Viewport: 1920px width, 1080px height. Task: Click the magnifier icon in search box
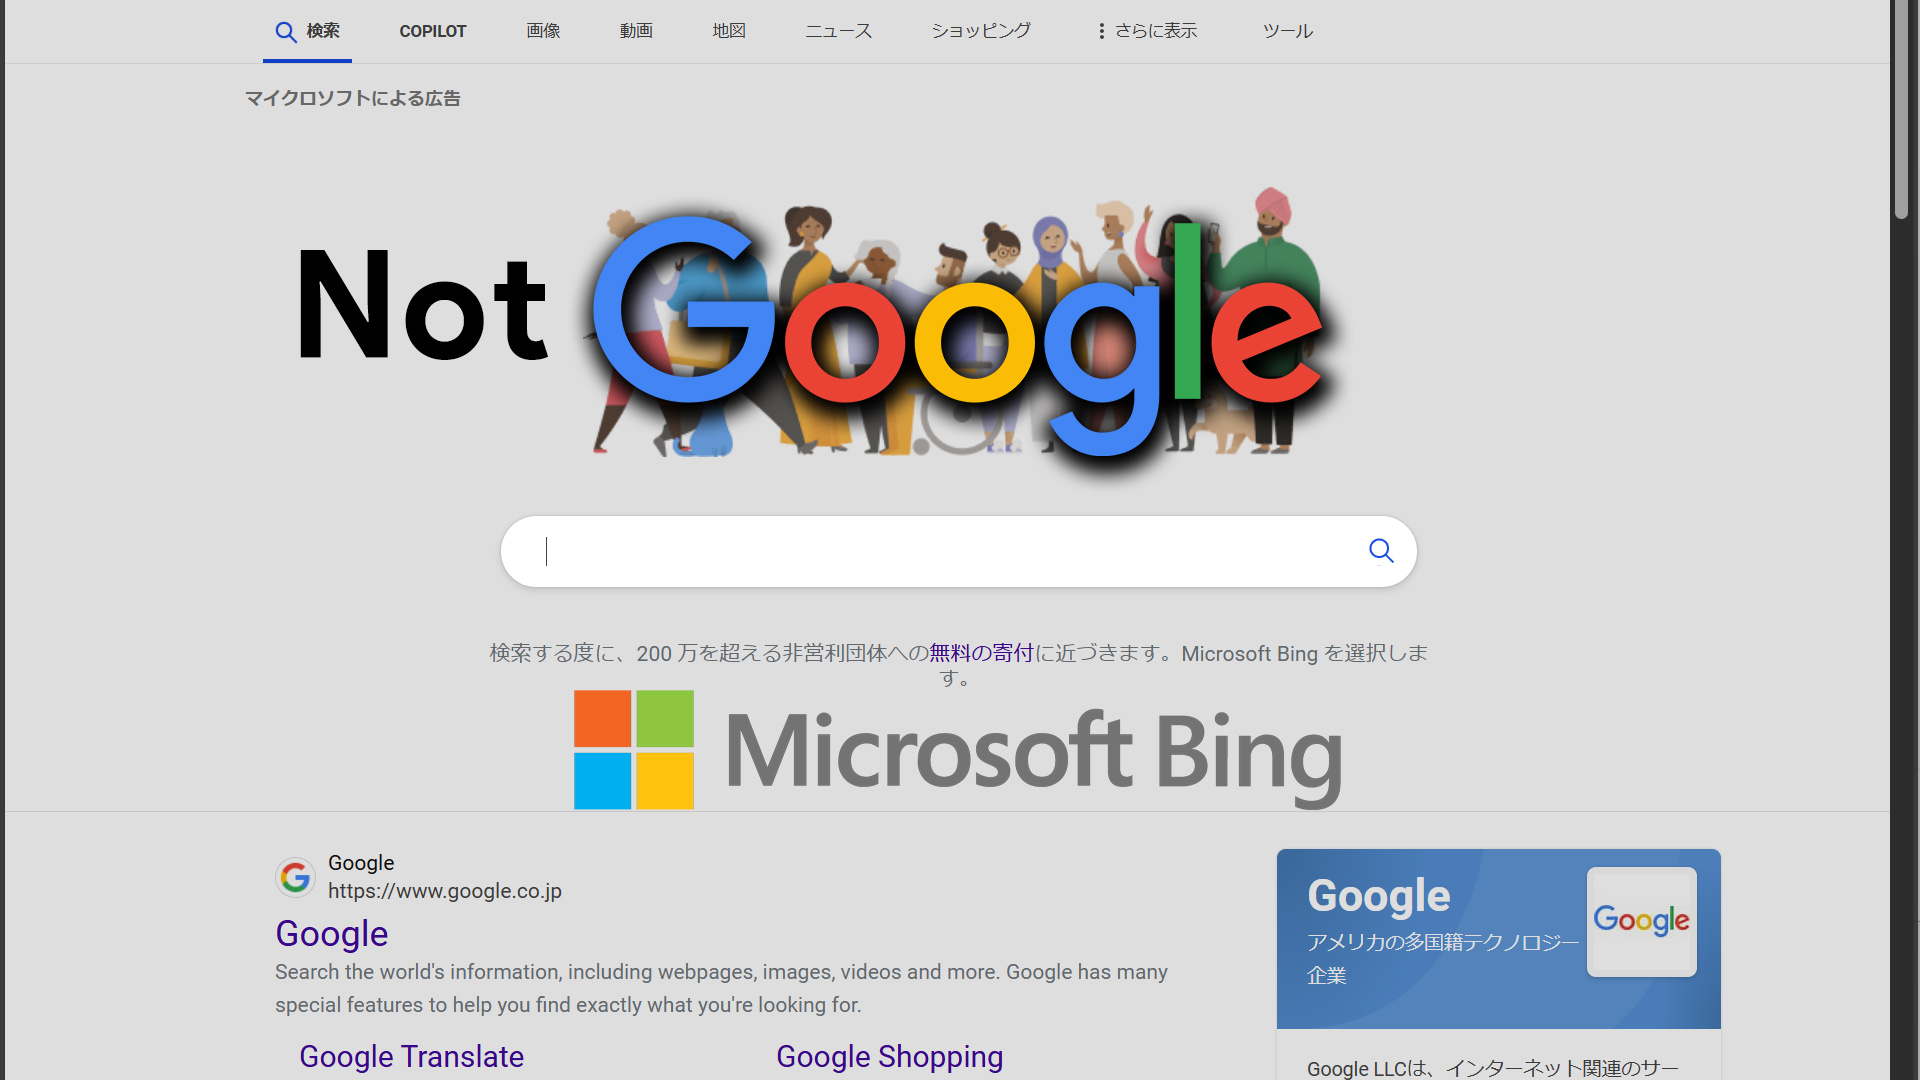coord(1381,551)
